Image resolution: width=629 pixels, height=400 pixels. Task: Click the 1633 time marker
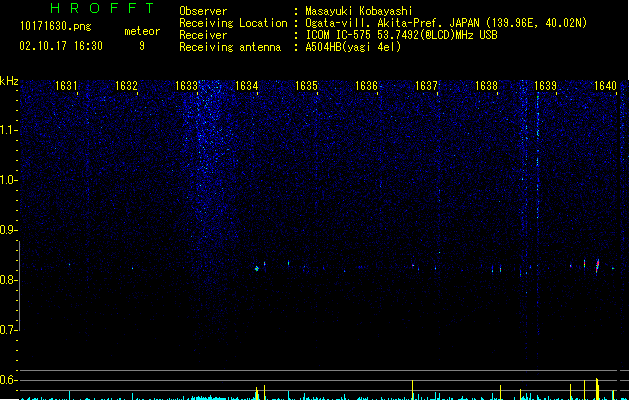tap(187, 86)
